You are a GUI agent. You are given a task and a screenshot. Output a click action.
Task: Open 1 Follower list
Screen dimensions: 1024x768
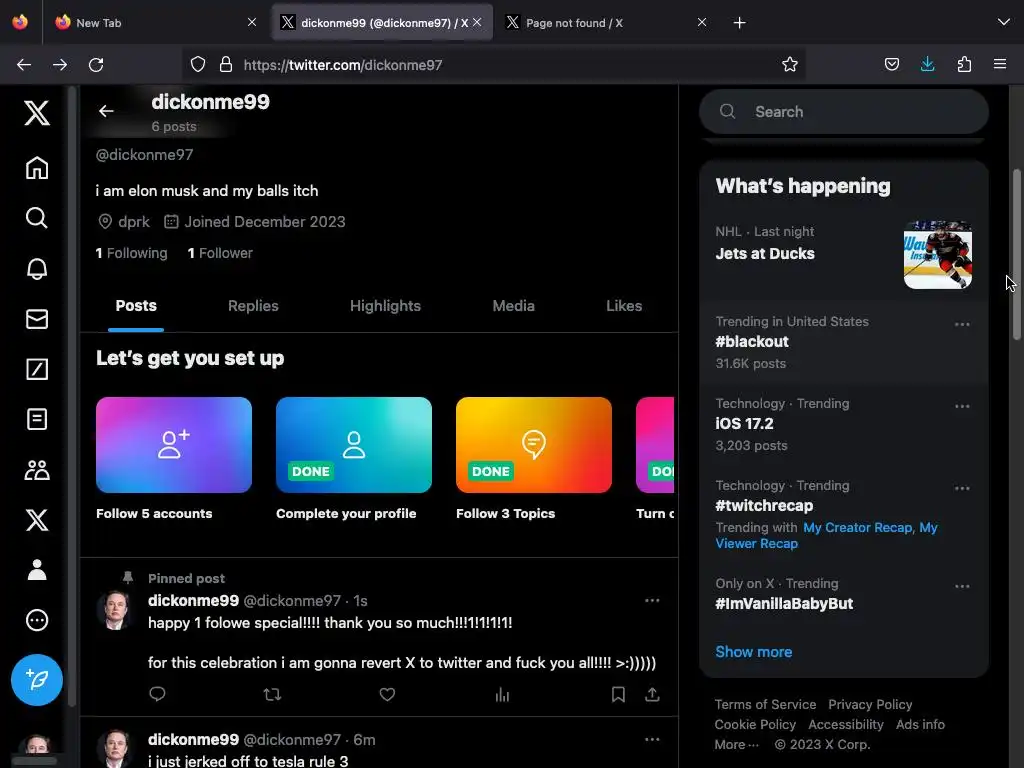pos(220,253)
